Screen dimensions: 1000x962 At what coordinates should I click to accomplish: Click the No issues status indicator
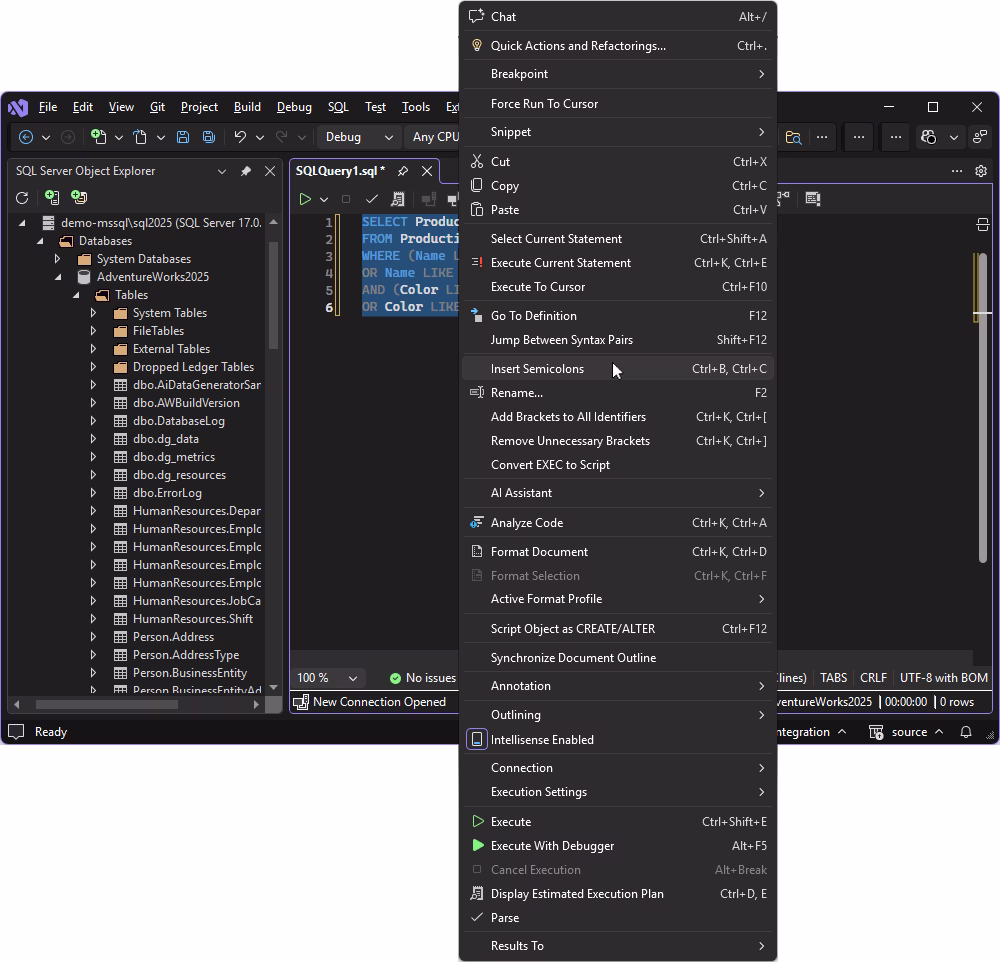pyautogui.click(x=422, y=677)
